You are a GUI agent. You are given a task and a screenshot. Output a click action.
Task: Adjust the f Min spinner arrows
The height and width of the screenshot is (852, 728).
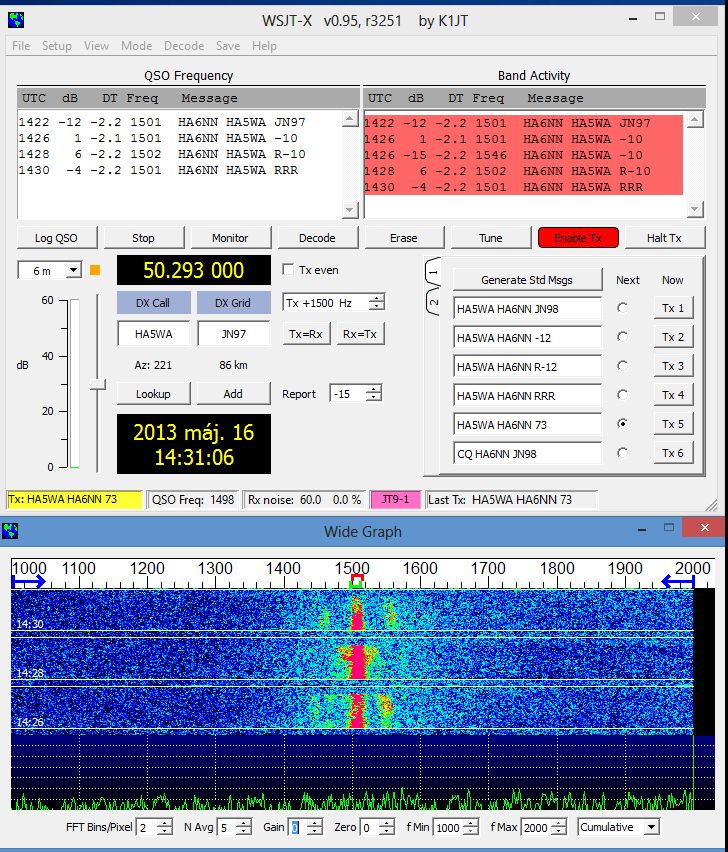tap(471, 828)
